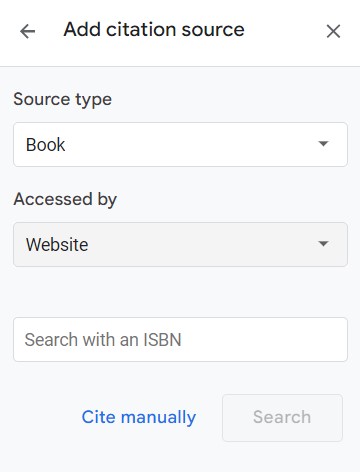Go back using the left arrow icon
360x472 pixels.
[27, 32]
